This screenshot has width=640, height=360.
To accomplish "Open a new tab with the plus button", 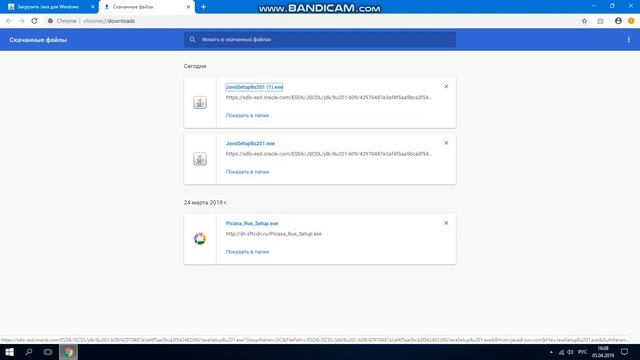I will pyautogui.click(x=203, y=7).
